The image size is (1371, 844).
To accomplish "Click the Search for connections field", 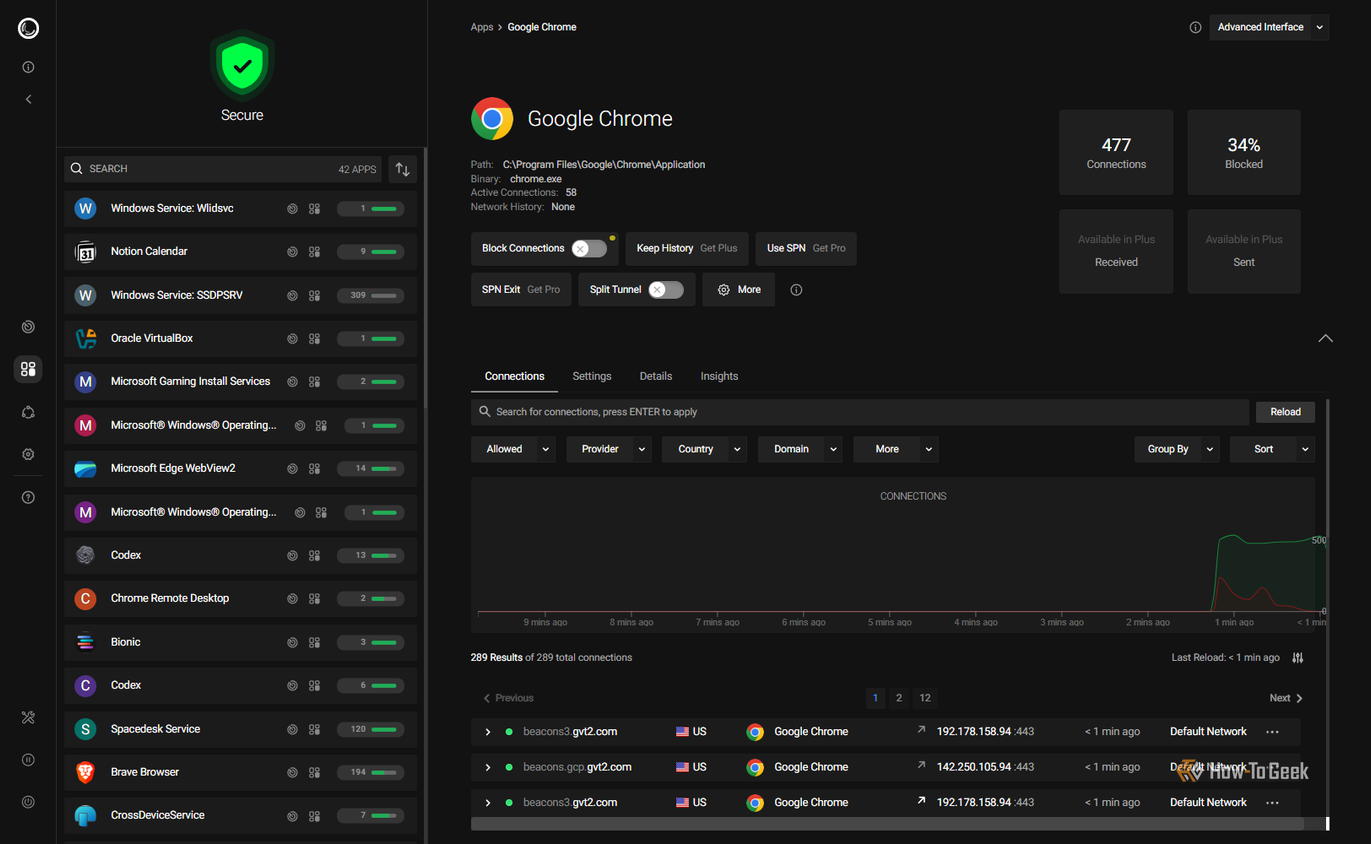I will [860, 412].
